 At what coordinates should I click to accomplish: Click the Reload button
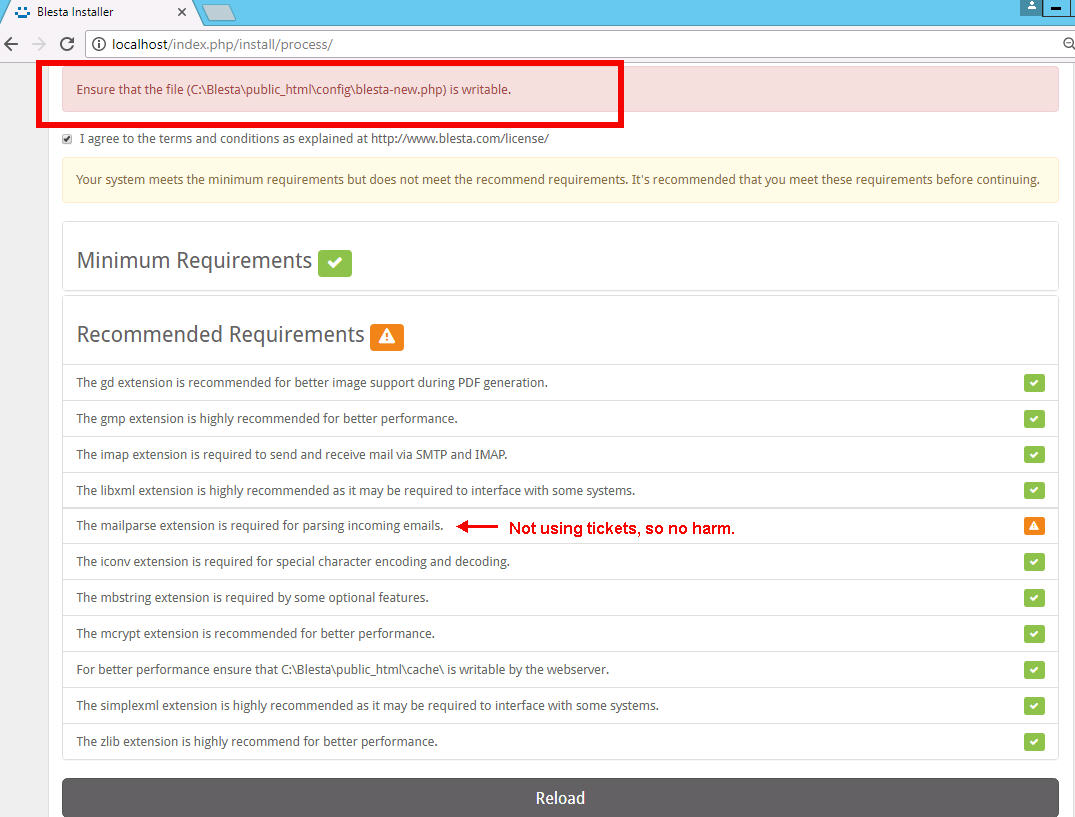click(x=560, y=798)
